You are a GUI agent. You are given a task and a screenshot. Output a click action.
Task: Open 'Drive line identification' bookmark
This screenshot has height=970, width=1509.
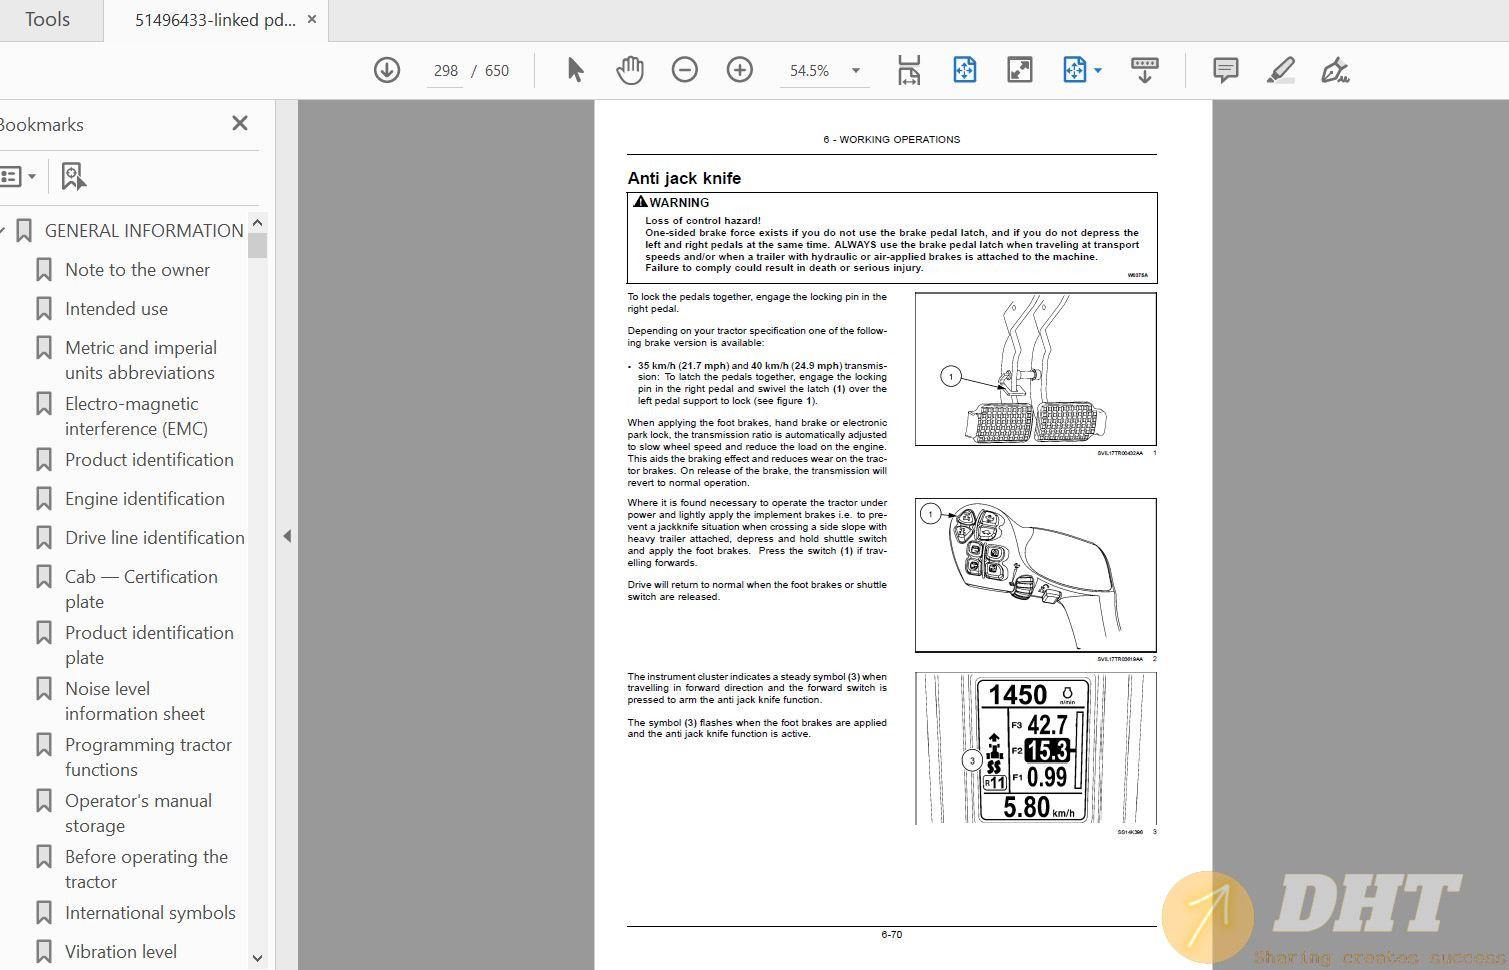(155, 538)
